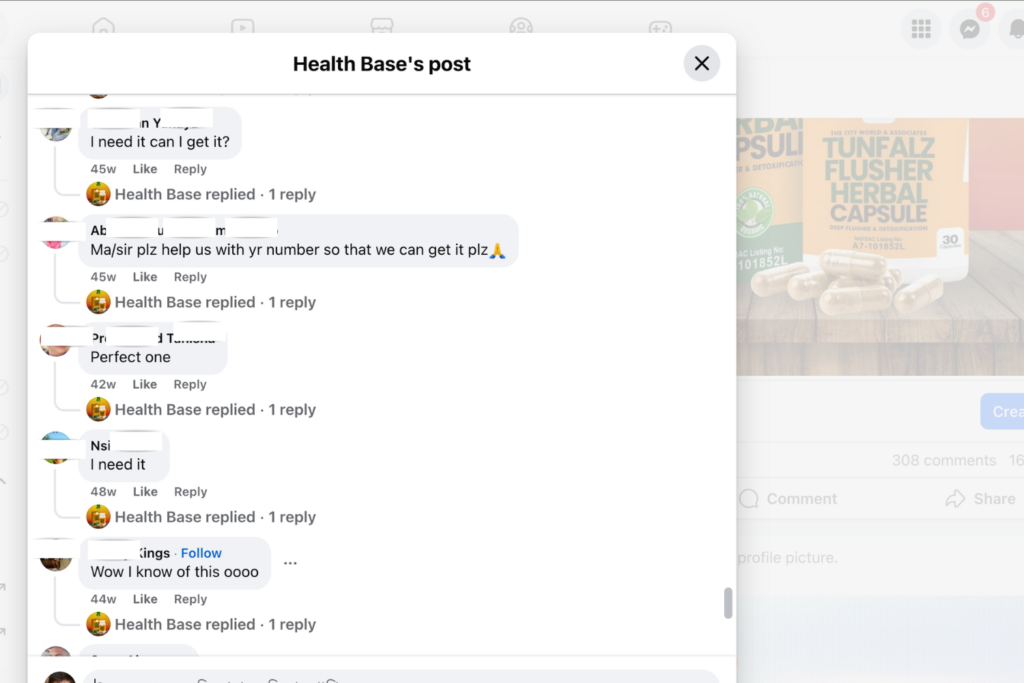Open timestamp 48w on "I need it" comment
The image size is (1024, 683).
click(103, 492)
